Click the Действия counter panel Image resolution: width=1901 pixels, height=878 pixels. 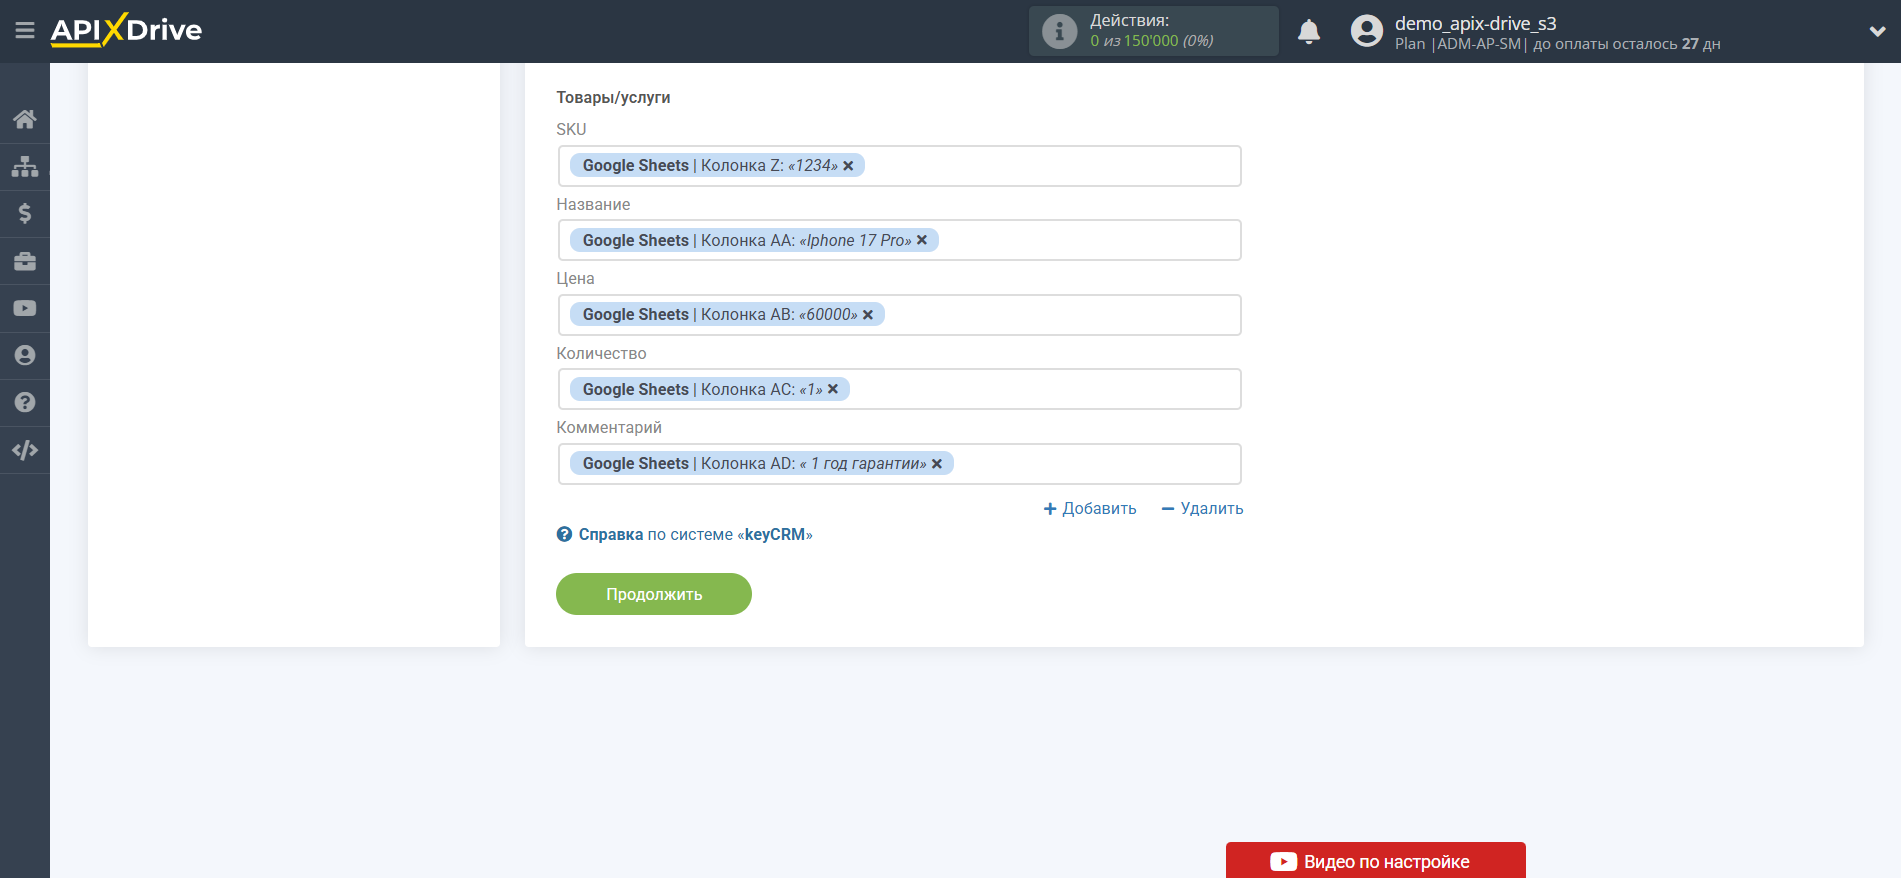point(1154,31)
